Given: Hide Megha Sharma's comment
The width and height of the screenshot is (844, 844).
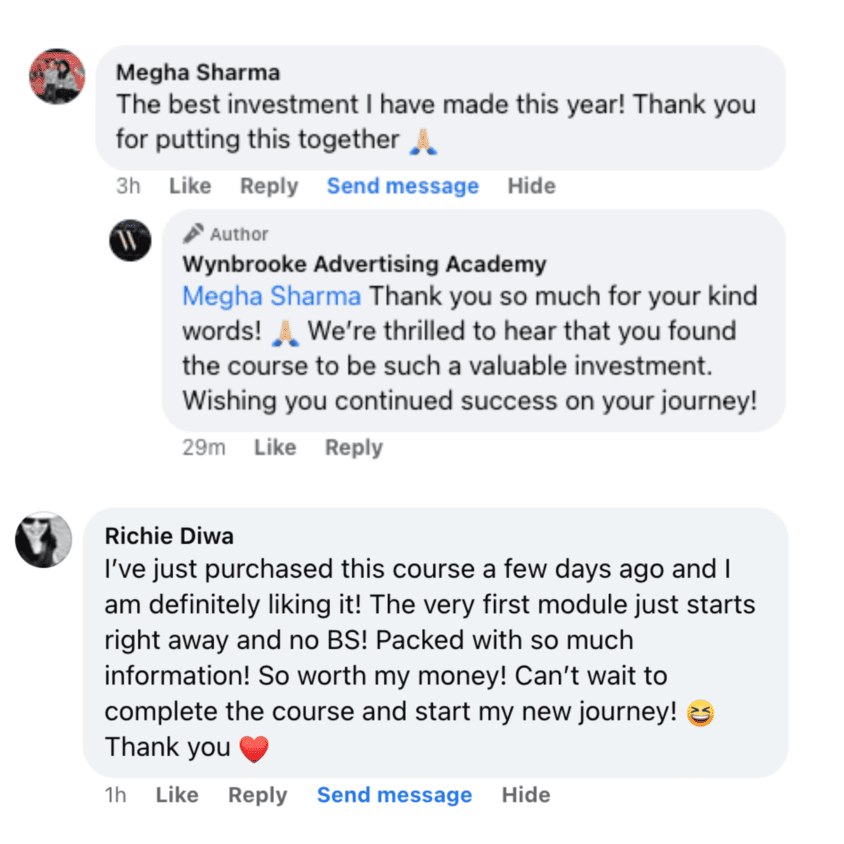Looking at the screenshot, I should pyautogui.click(x=531, y=186).
